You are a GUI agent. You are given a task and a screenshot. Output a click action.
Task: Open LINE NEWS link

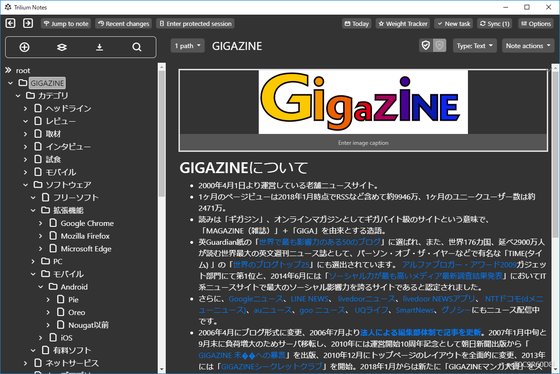(309, 299)
